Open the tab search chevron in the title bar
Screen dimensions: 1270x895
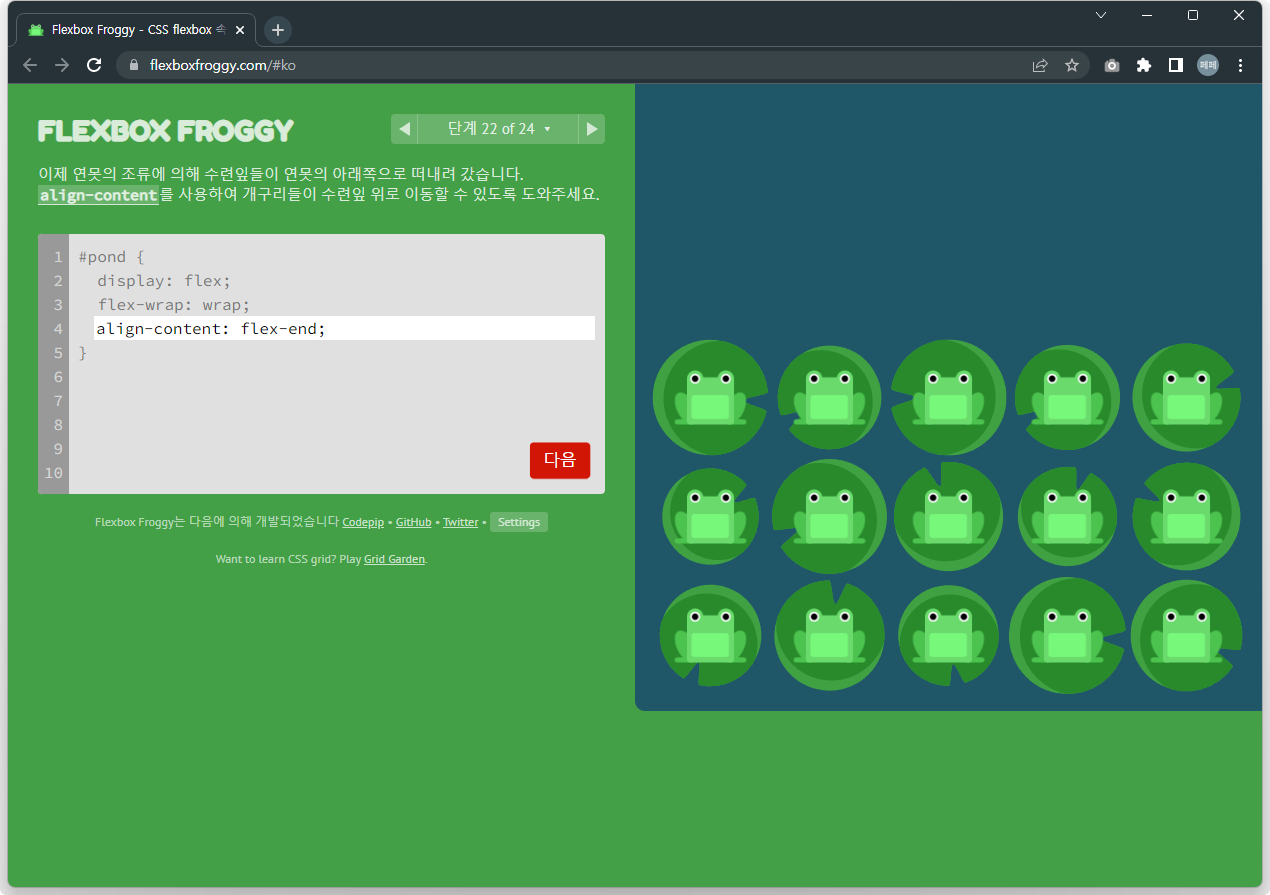(1101, 15)
